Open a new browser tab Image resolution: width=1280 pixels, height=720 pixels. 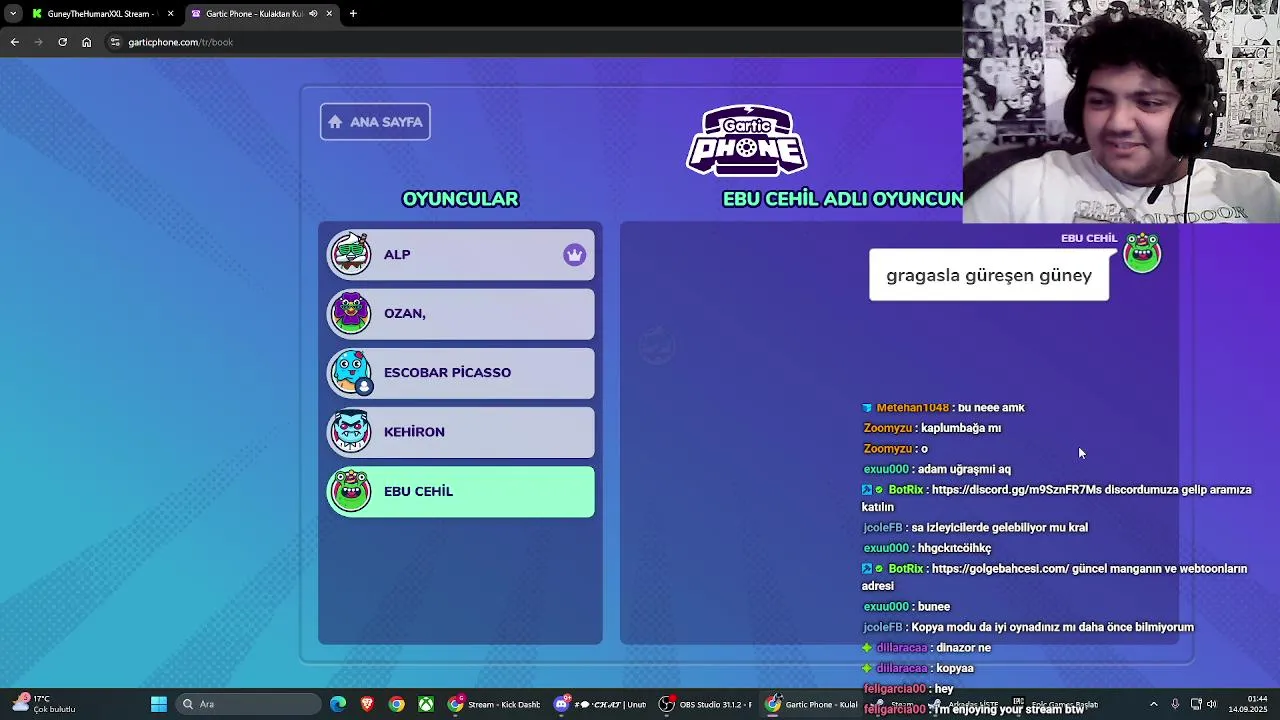point(354,14)
